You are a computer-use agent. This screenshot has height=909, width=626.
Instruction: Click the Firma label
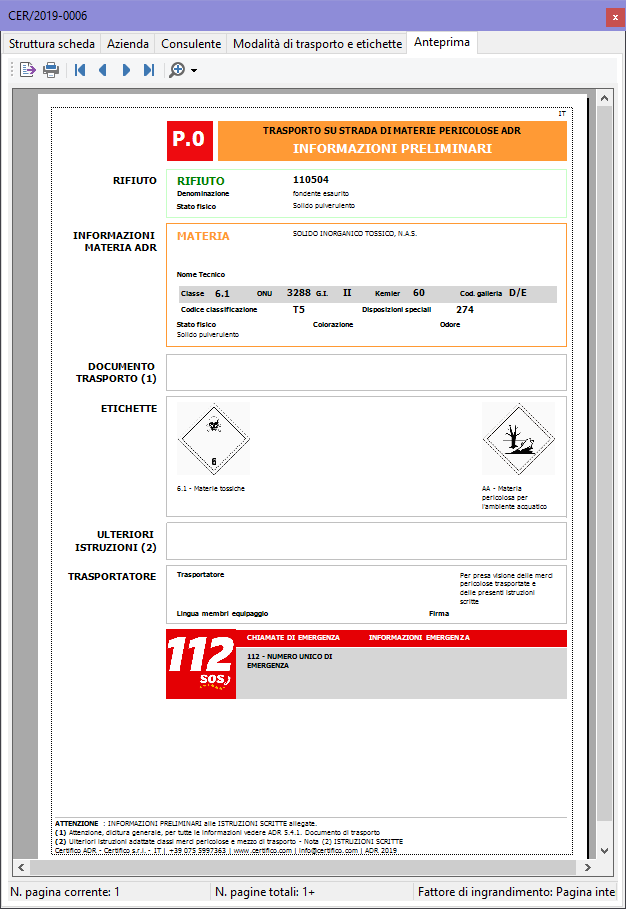tap(439, 613)
